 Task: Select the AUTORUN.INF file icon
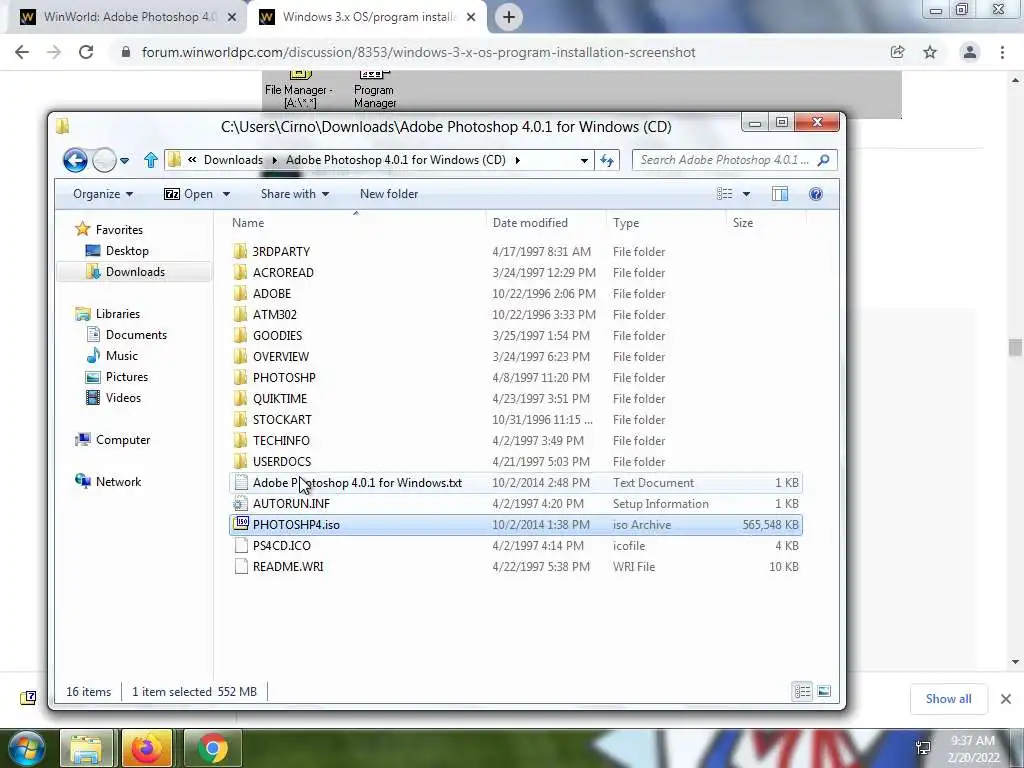click(240, 504)
